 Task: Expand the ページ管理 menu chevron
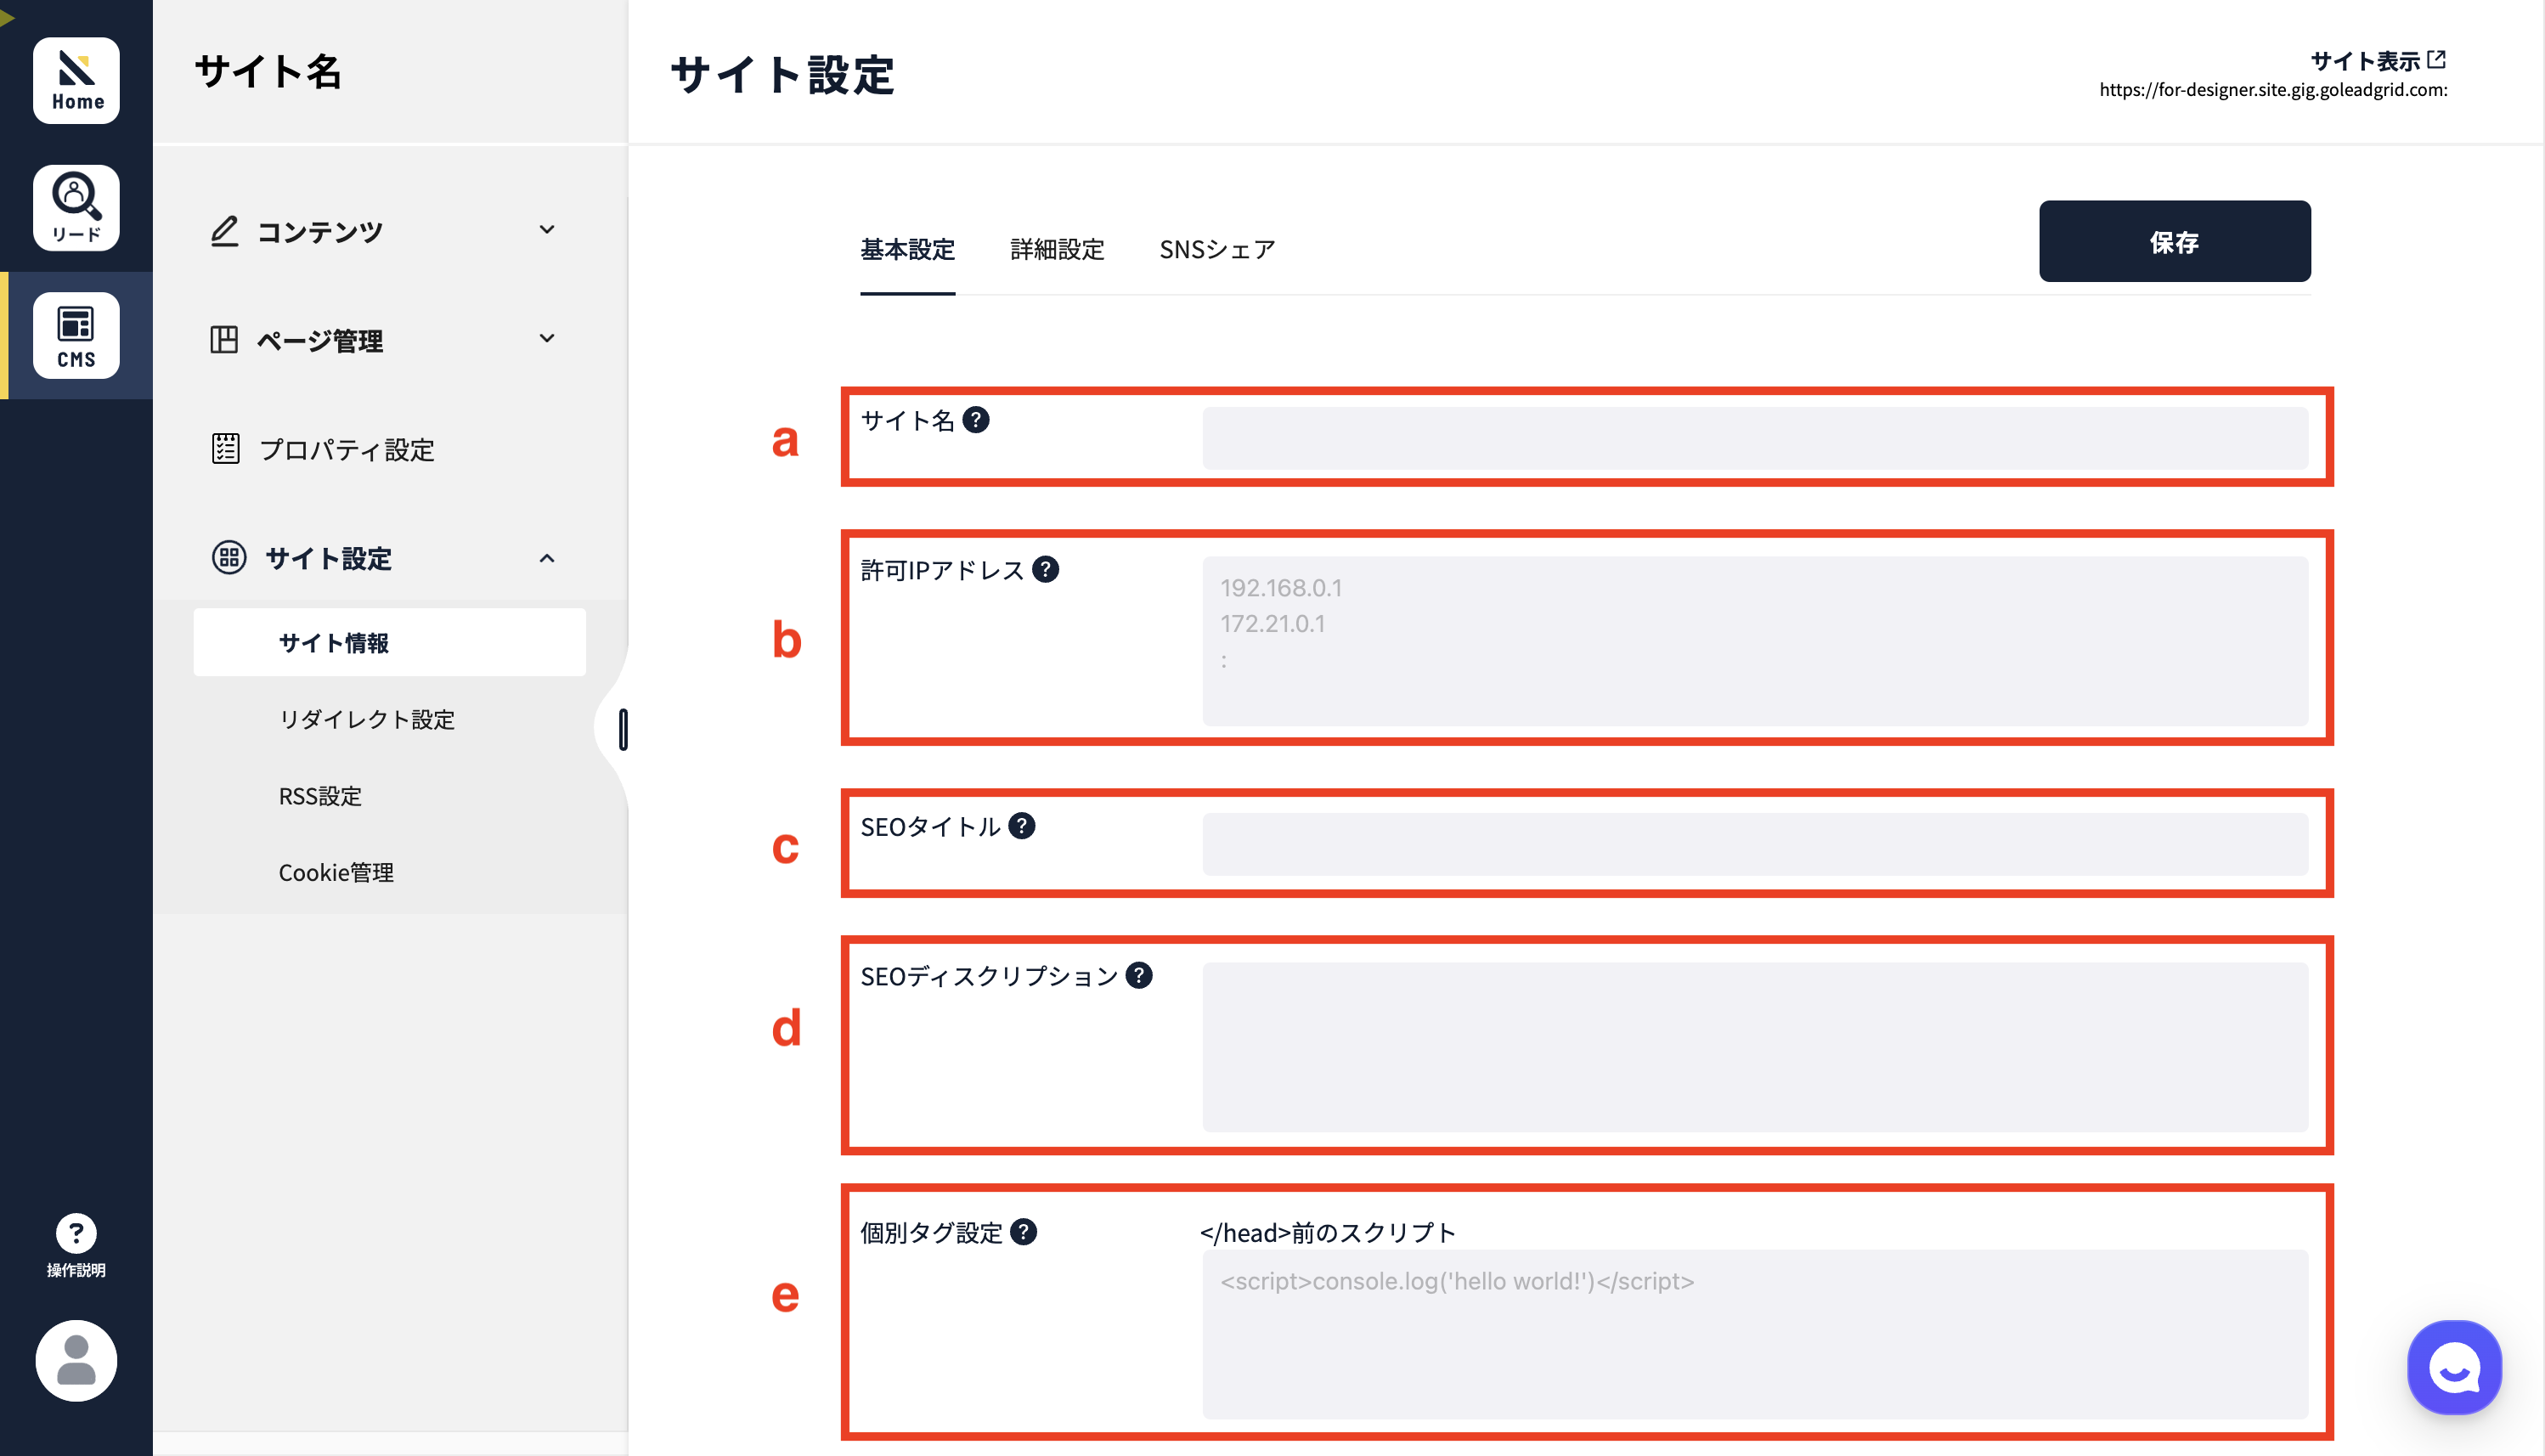(x=547, y=339)
